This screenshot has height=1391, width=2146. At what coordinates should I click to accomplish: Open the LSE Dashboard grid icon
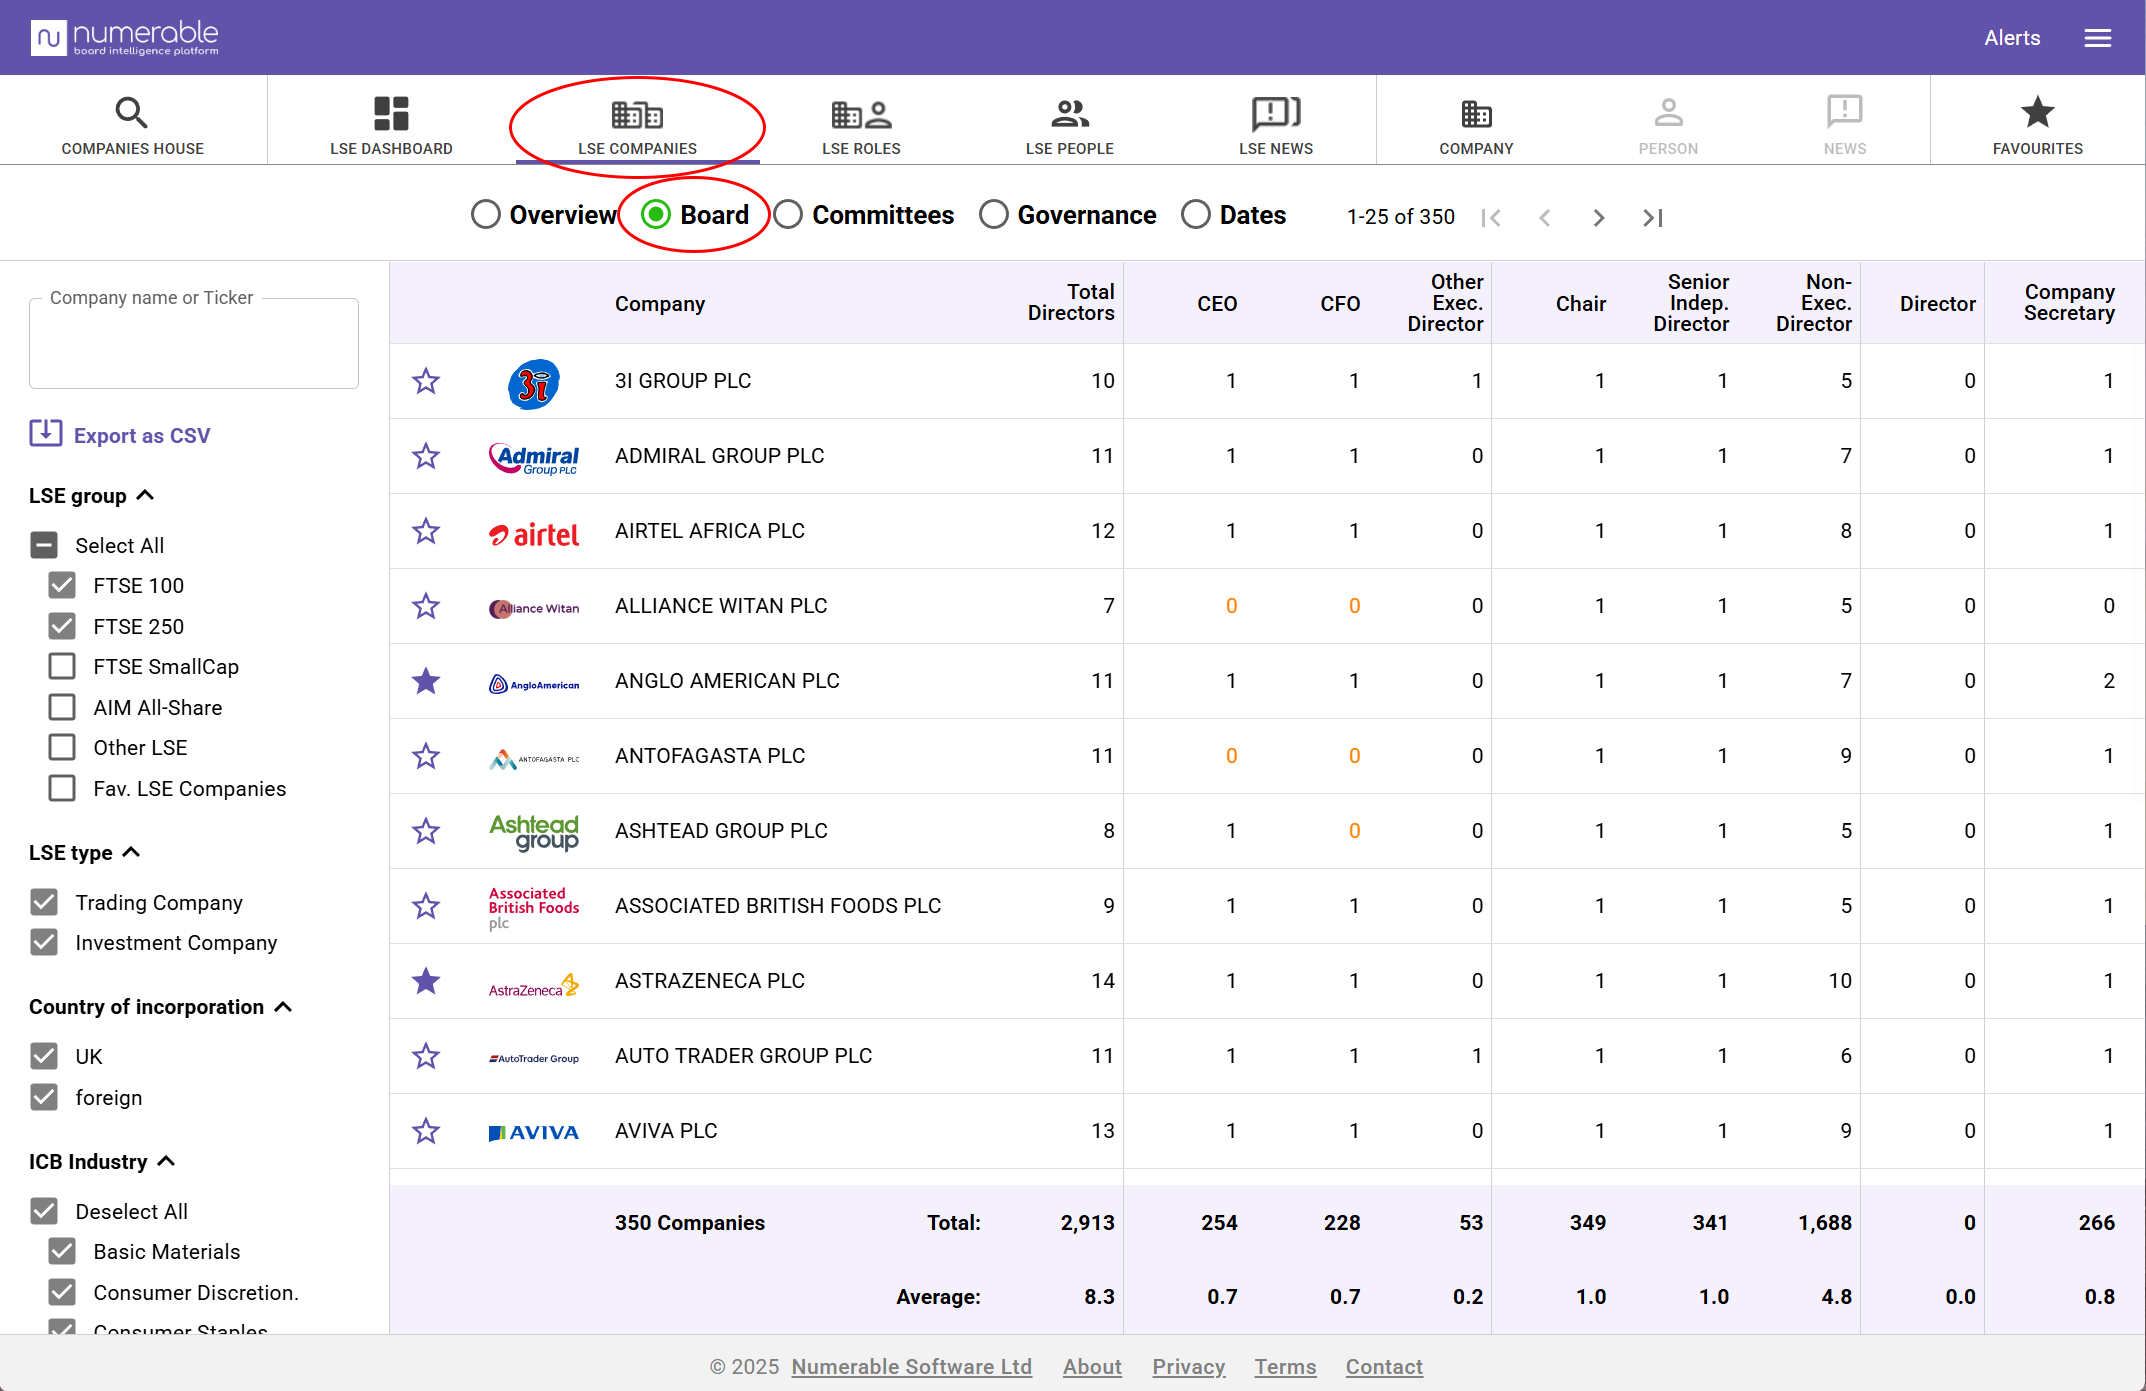click(x=391, y=113)
